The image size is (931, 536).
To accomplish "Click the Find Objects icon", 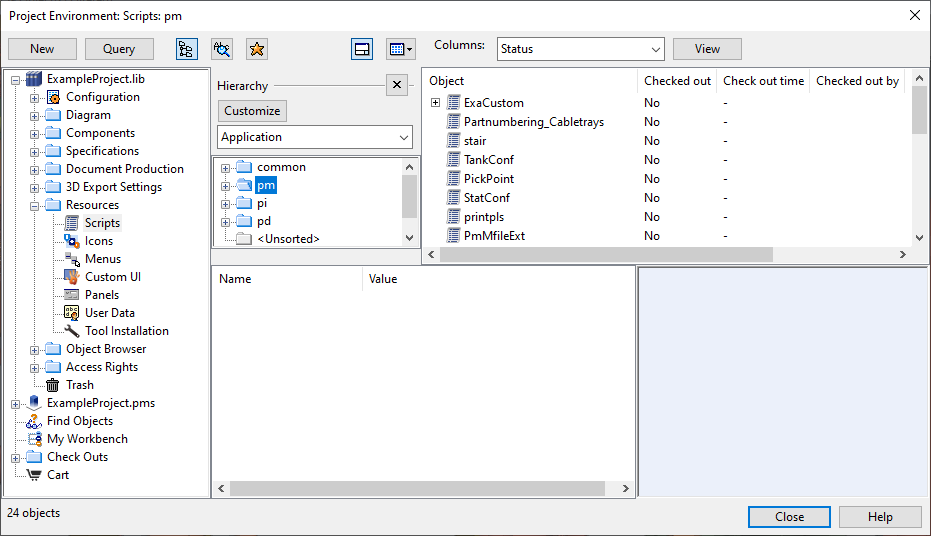I will click(34, 421).
